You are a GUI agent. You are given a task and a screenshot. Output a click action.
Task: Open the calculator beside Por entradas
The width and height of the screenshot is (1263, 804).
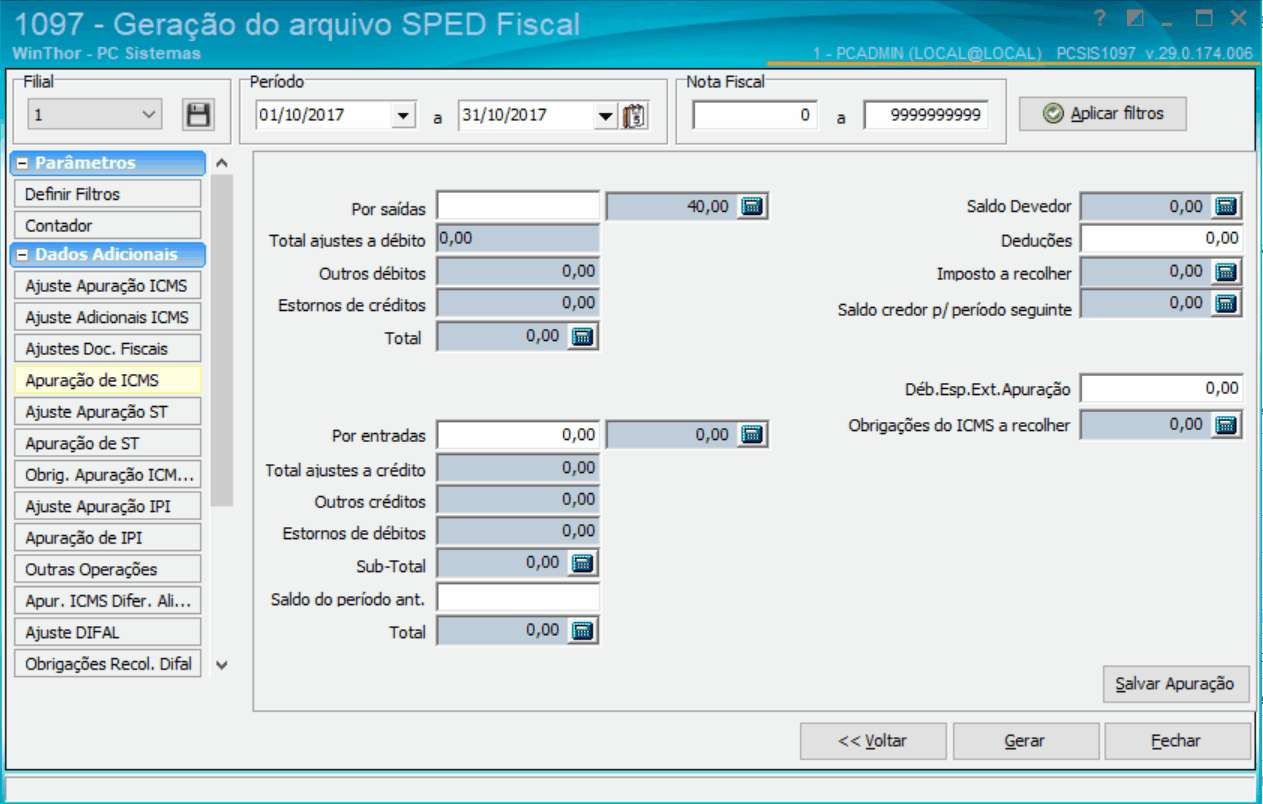tap(751, 434)
